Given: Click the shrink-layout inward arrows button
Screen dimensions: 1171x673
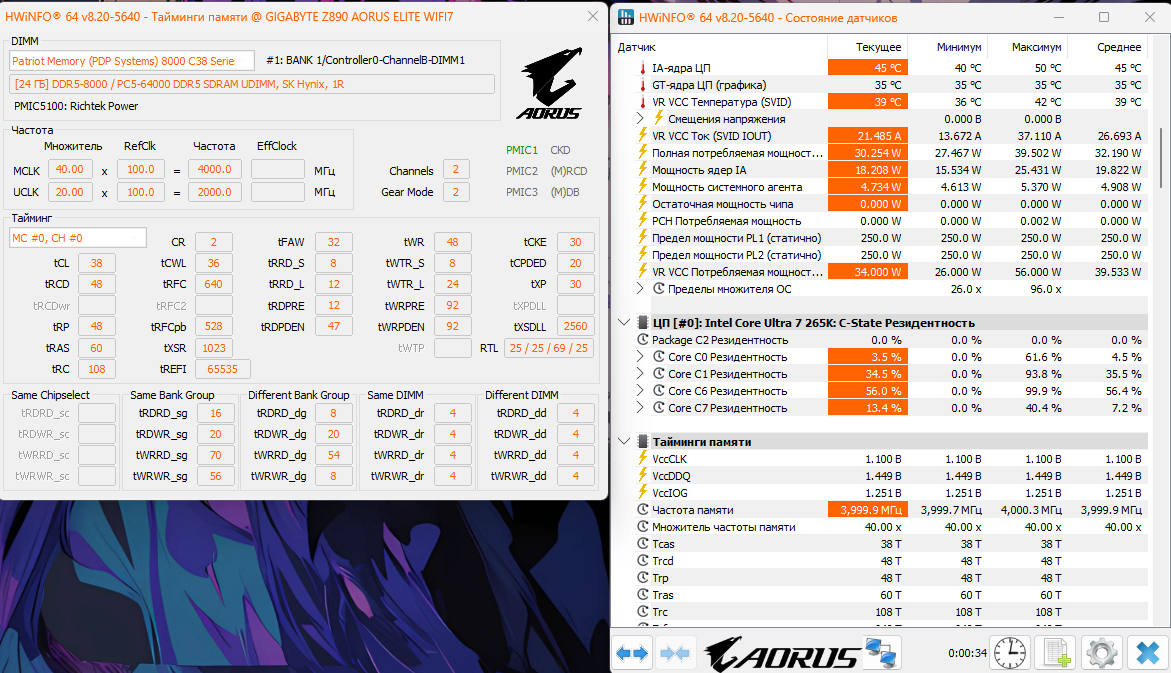Looking at the screenshot, I should [674, 654].
